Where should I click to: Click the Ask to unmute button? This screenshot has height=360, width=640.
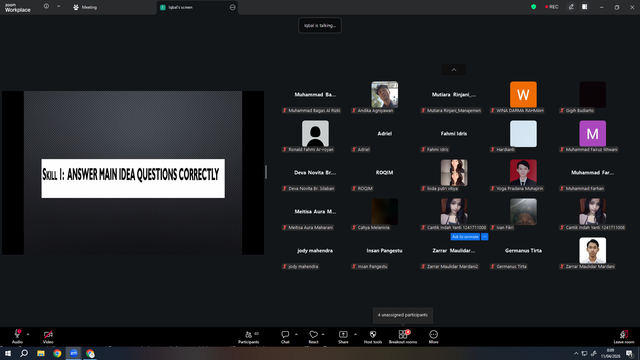click(465, 237)
